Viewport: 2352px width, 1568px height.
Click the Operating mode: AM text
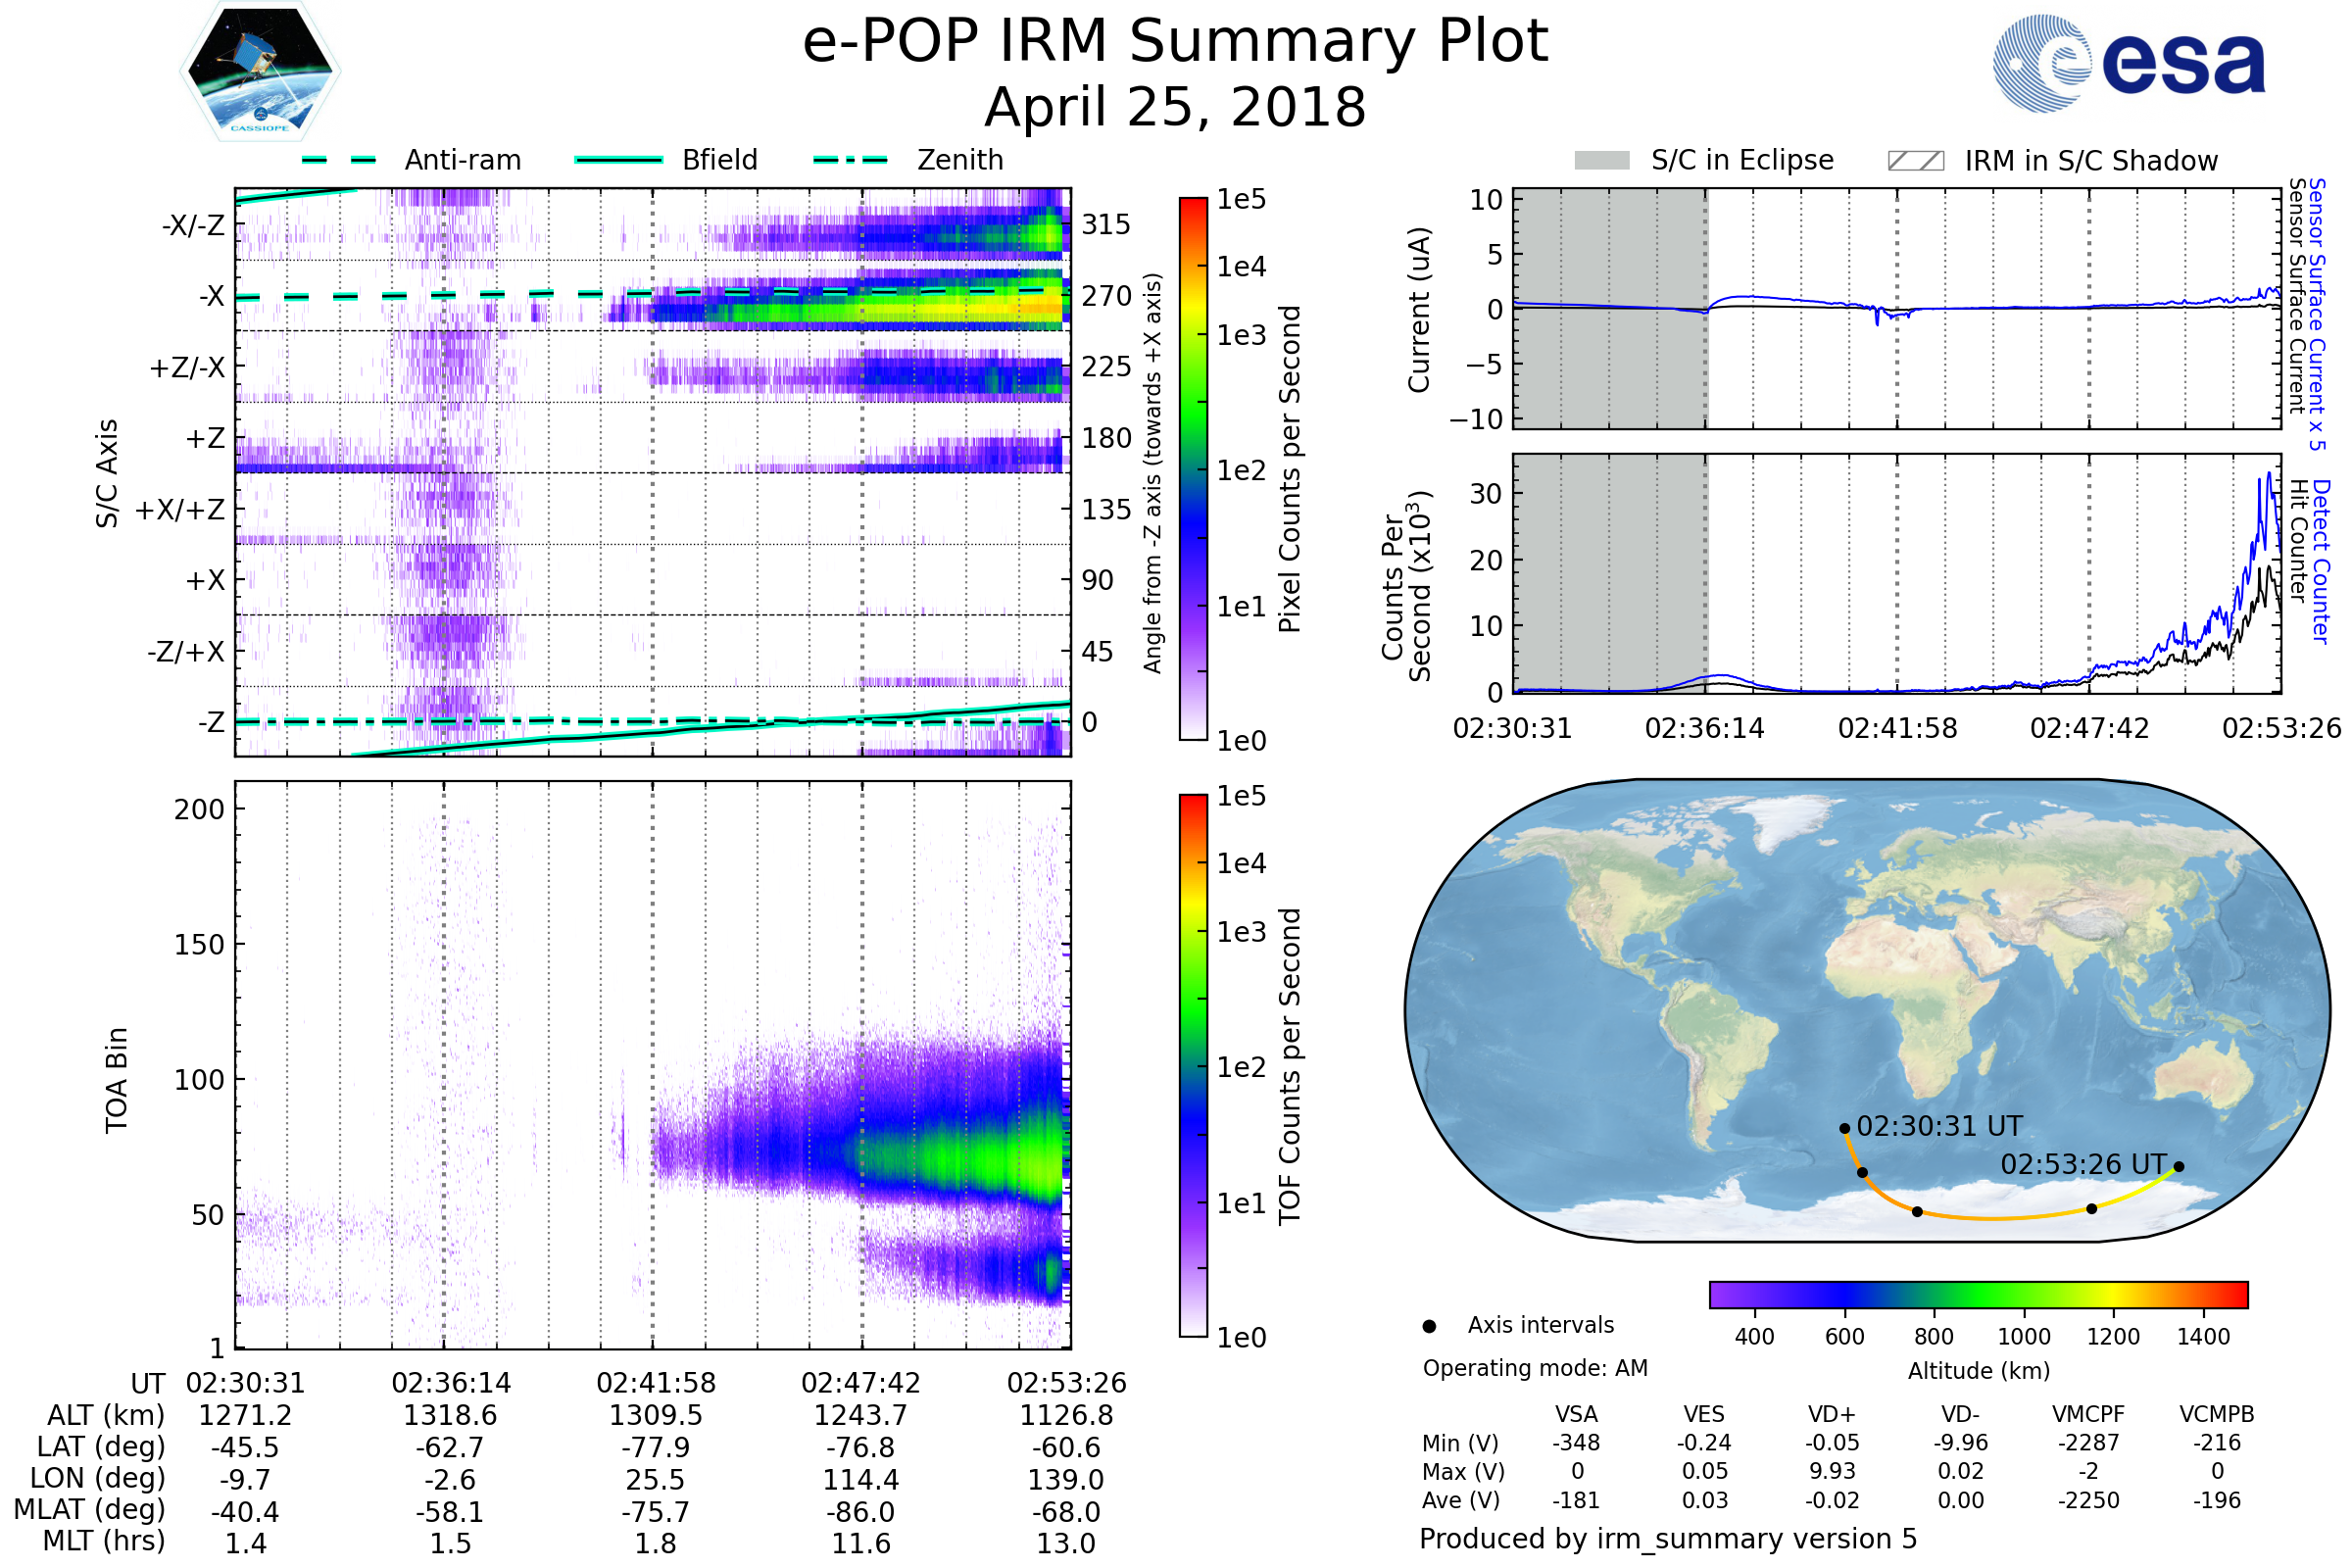(1535, 1368)
